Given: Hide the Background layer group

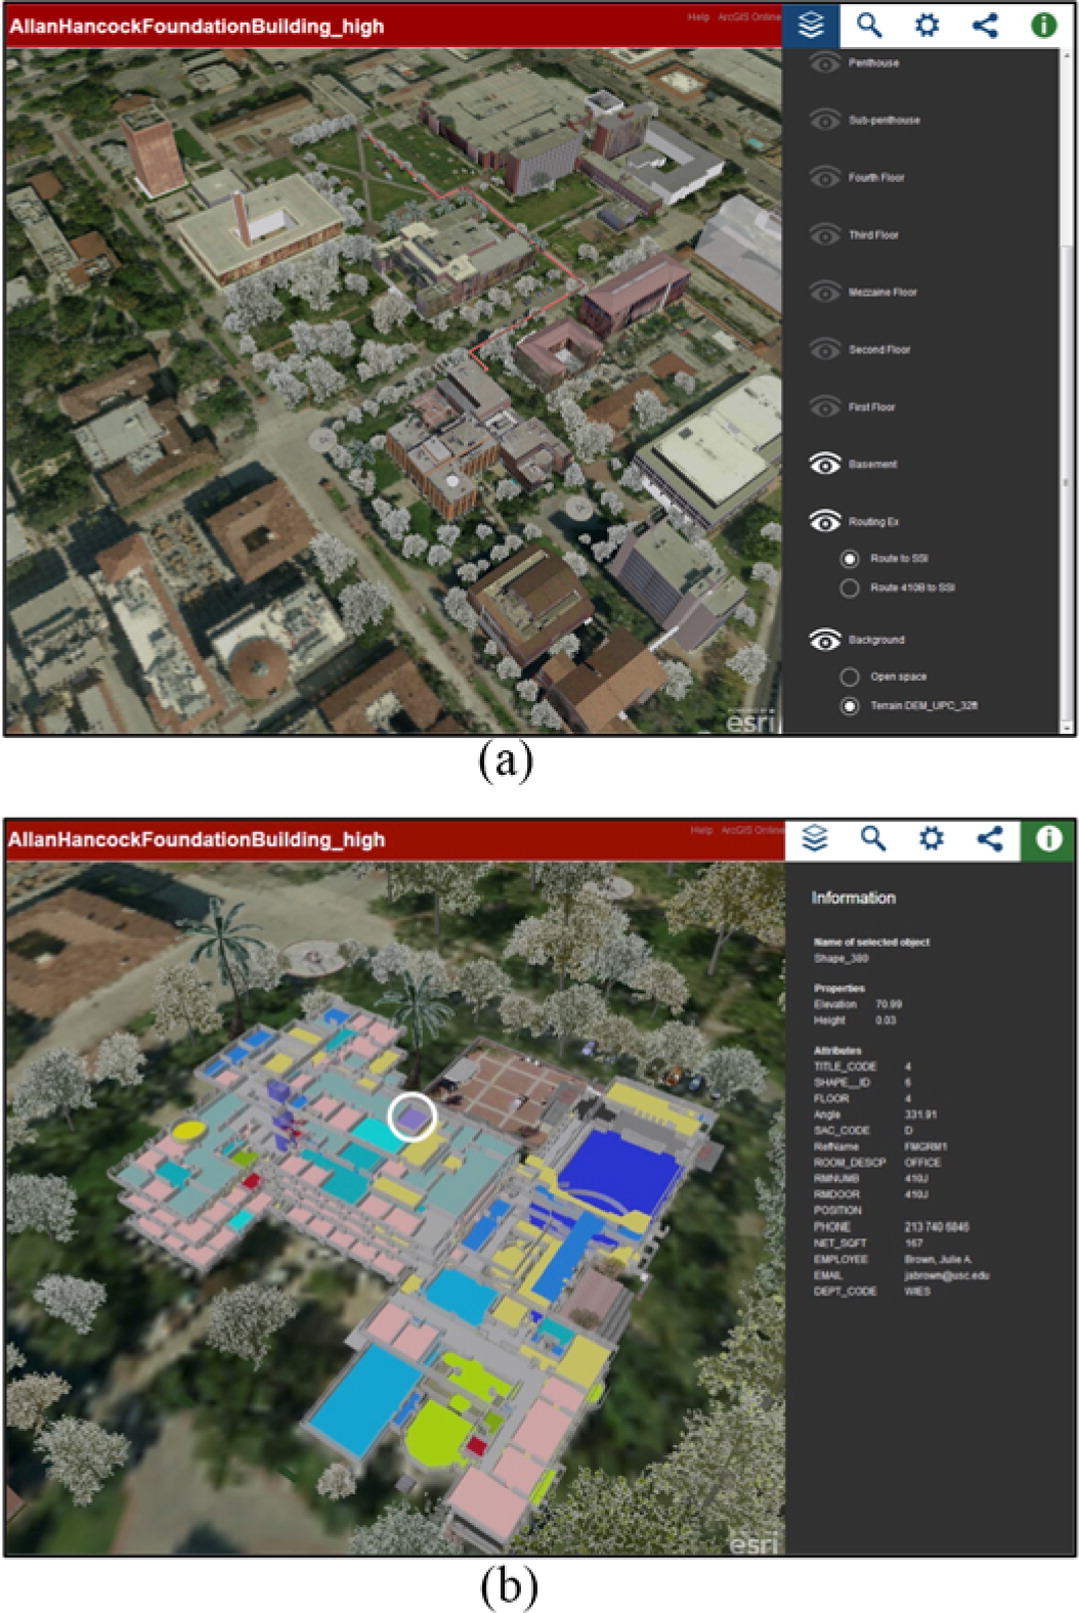Looking at the screenshot, I should coord(824,640).
